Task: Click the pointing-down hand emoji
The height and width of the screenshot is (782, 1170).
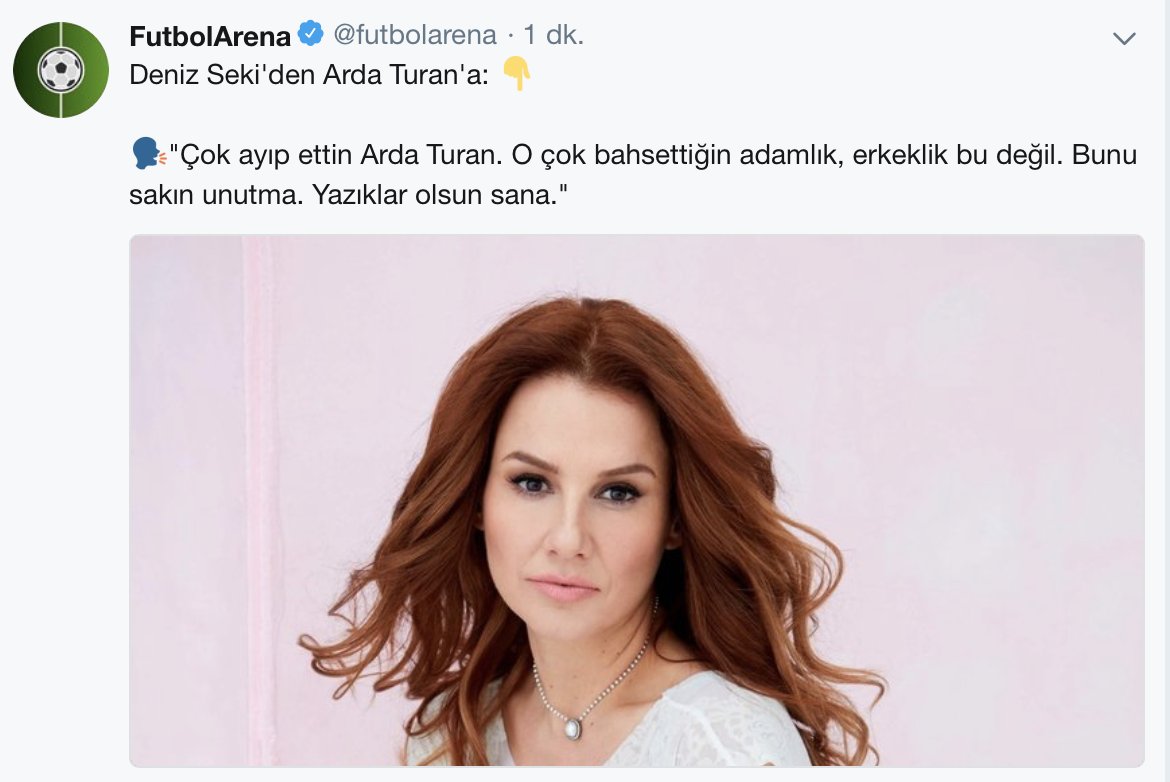Action: [516, 73]
